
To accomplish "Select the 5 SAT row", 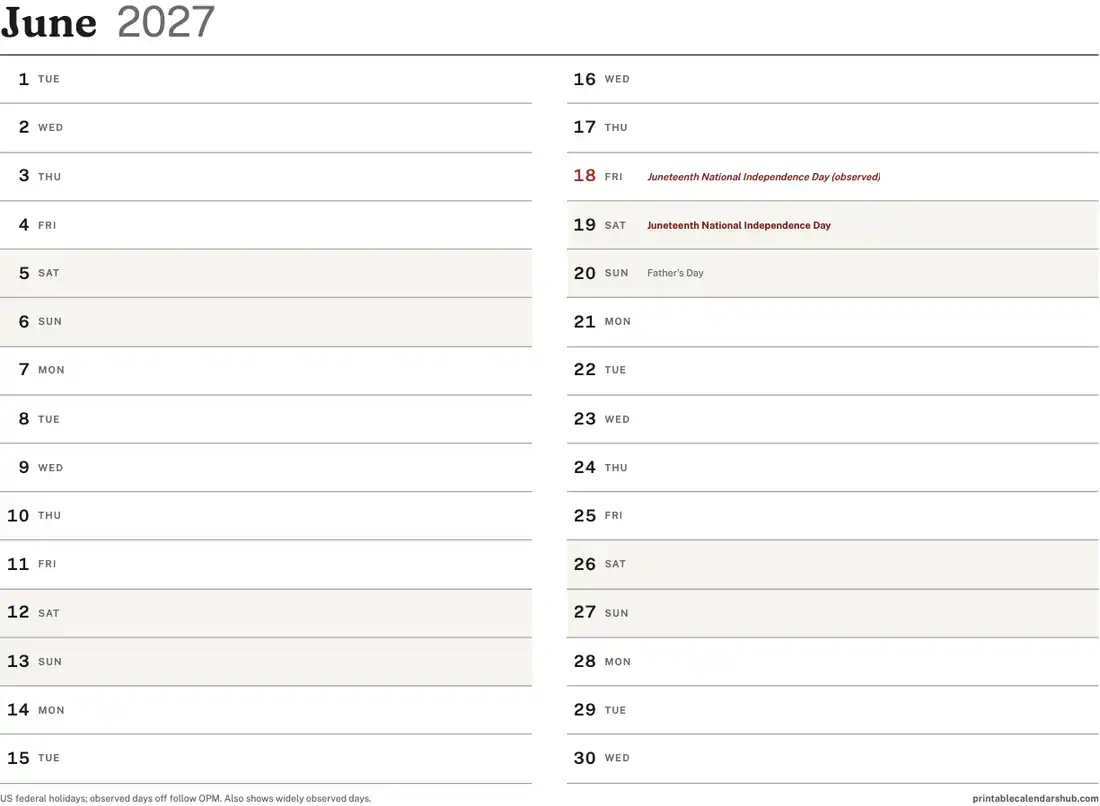I will coord(266,274).
